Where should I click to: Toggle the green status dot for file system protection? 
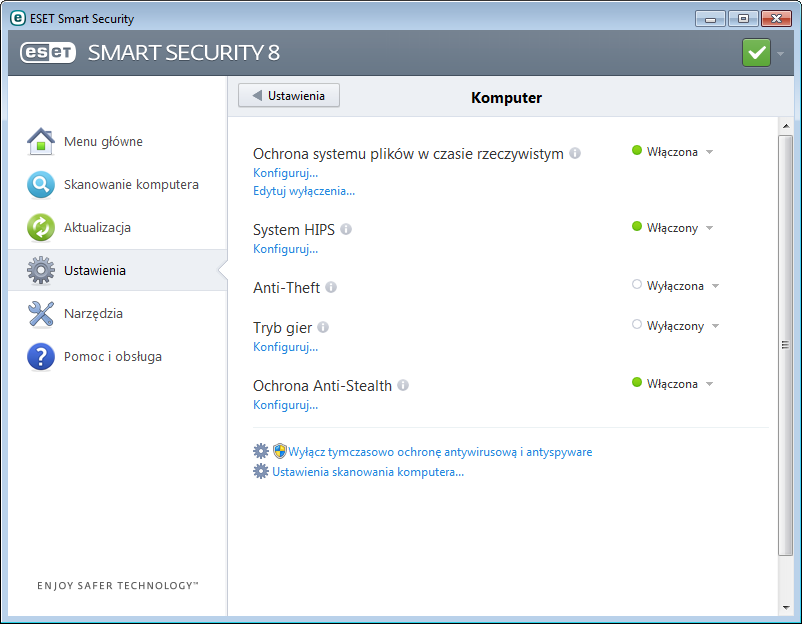[x=637, y=150]
